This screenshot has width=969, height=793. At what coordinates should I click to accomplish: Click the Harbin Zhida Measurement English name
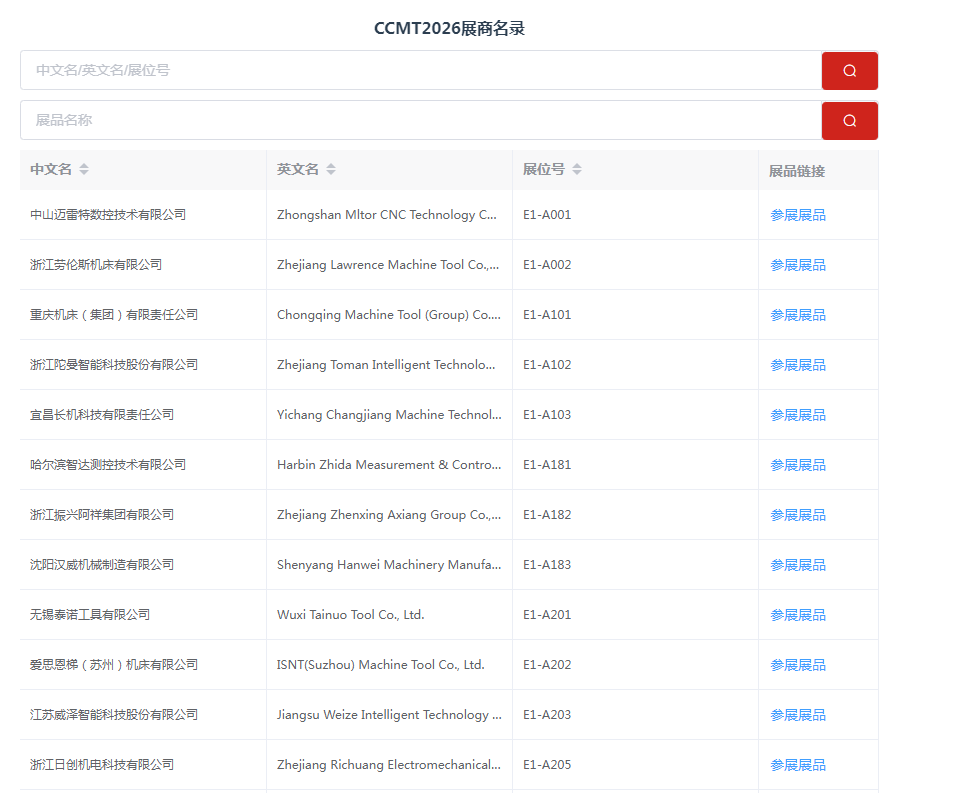click(386, 465)
